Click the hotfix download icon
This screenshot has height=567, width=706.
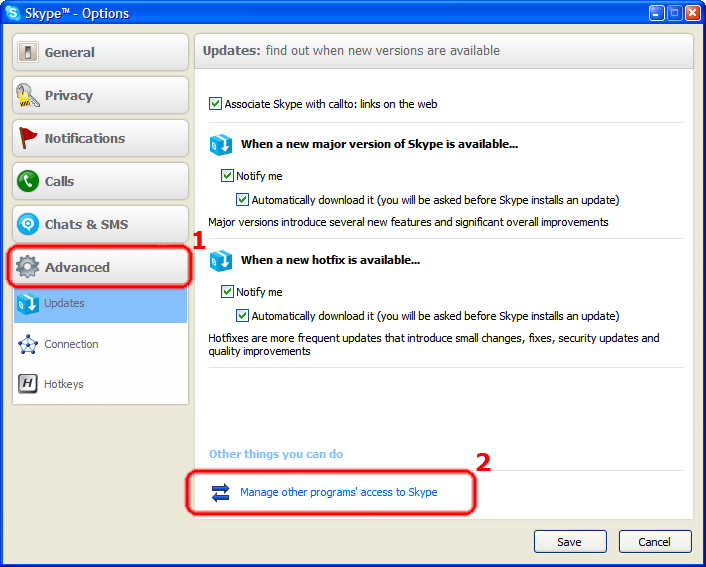point(221,261)
